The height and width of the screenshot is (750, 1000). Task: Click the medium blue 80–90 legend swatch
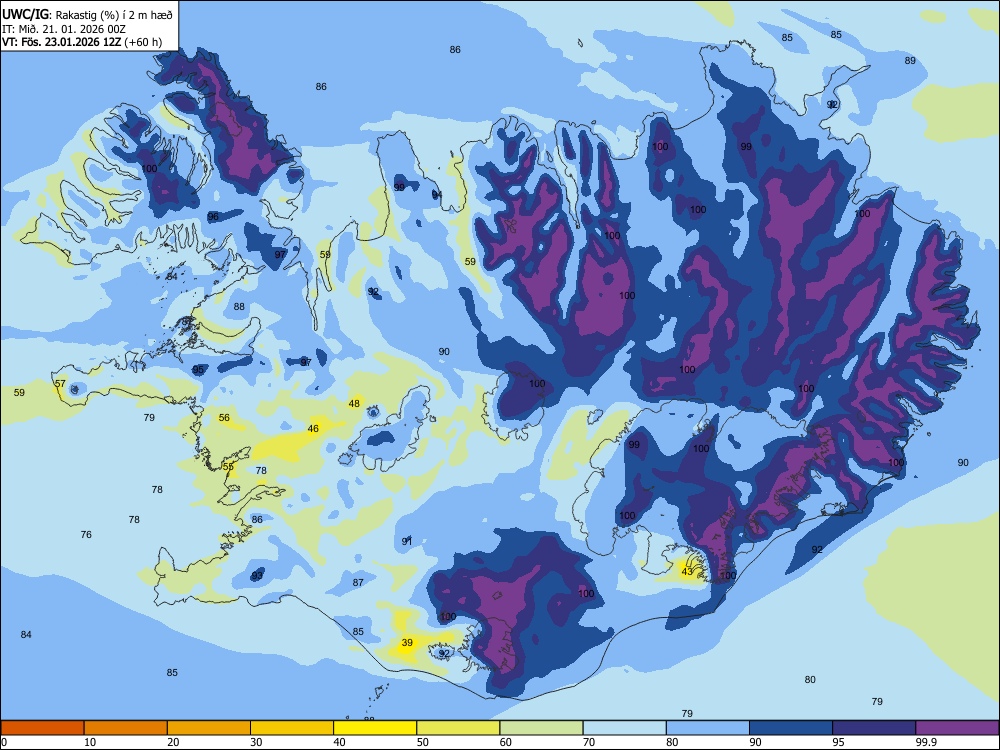coord(708,728)
